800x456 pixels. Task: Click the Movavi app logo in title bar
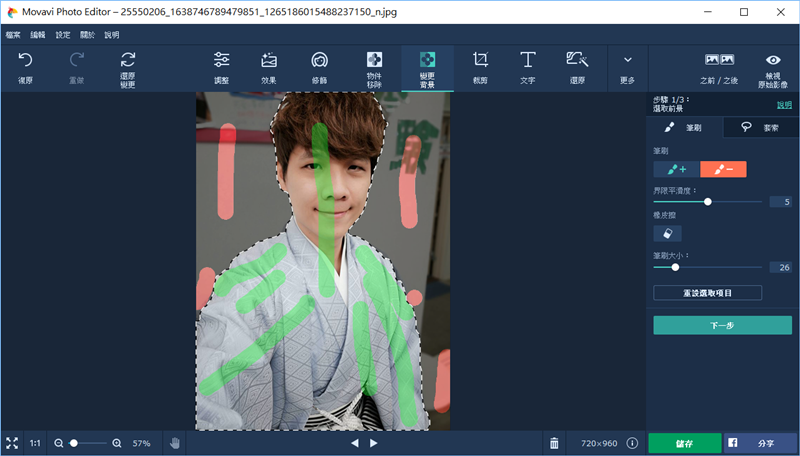pos(12,12)
